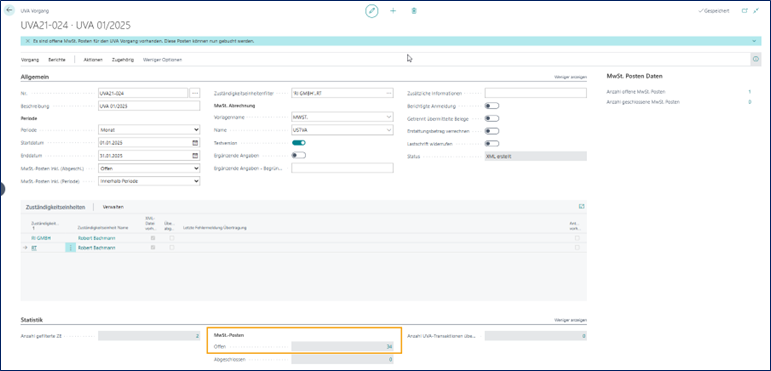Toggle Getrennt übermittelte Belege switch
The image size is (771, 371).
492,118
